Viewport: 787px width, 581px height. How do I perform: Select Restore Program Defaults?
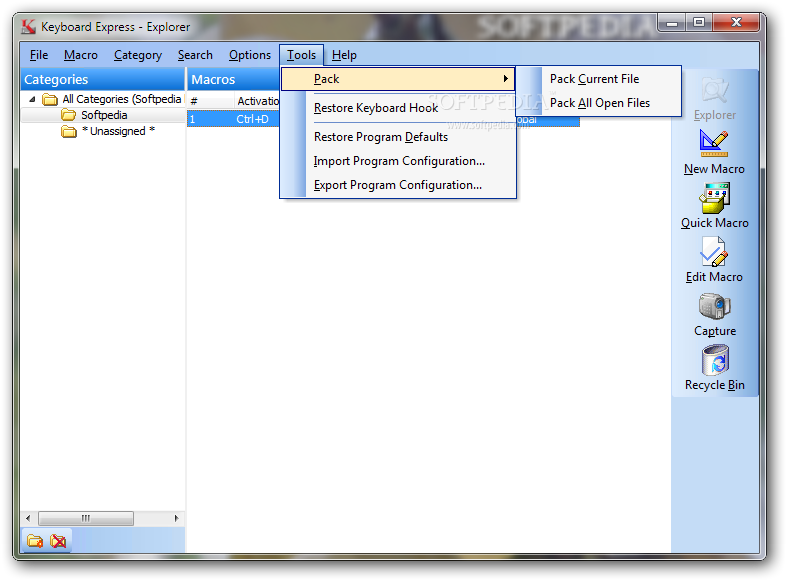[x=398, y=137]
